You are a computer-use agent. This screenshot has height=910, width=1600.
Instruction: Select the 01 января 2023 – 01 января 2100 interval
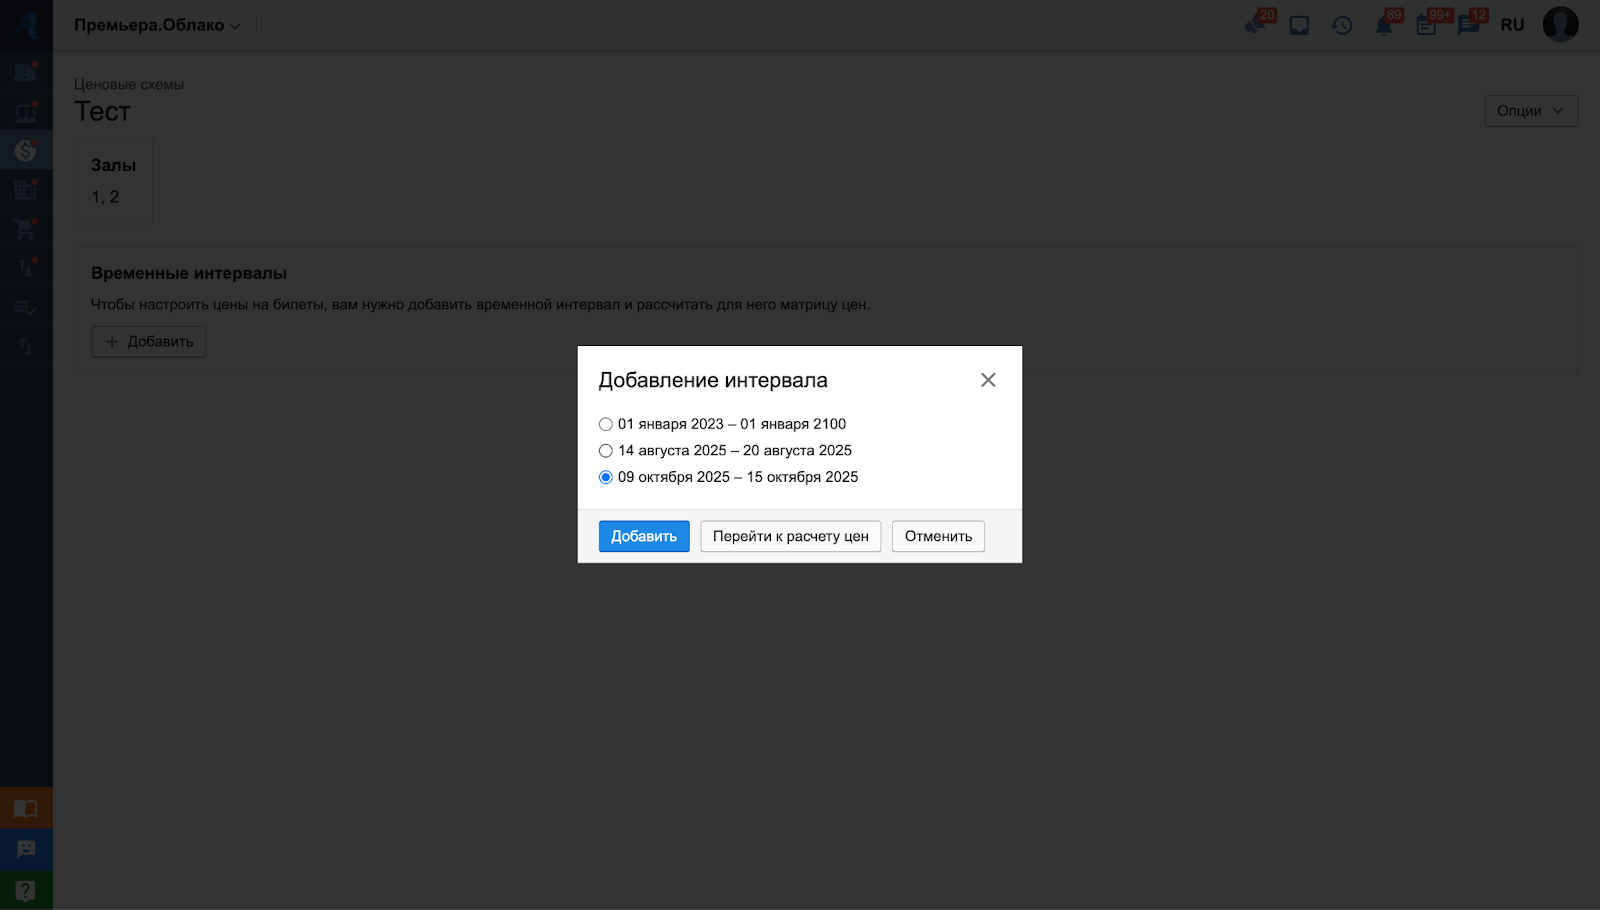pyautogui.click(x=606, y=424)
